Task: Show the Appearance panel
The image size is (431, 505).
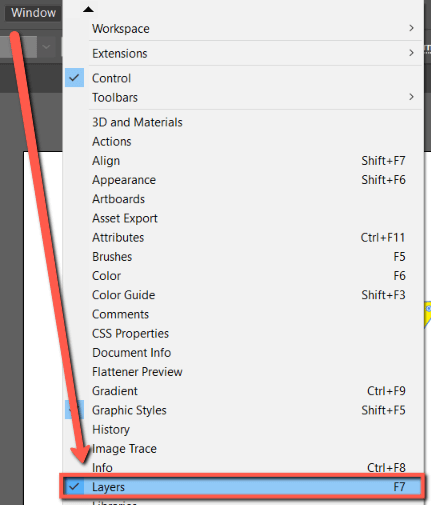Action: pos(124,180)
